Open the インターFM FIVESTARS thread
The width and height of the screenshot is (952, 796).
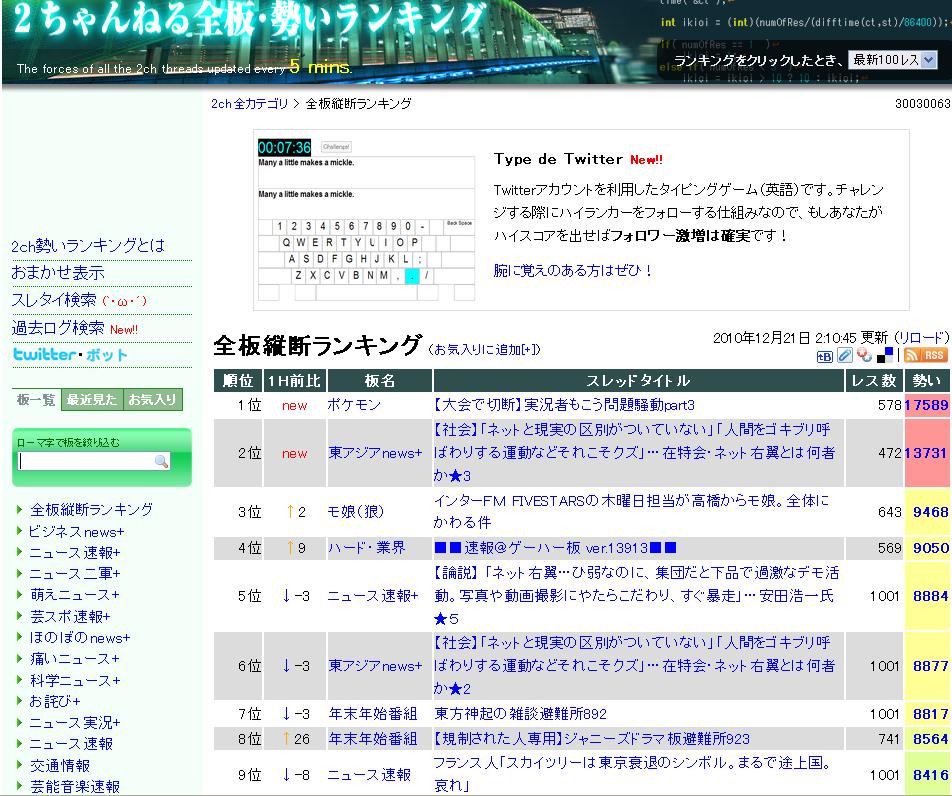point(631,511)
